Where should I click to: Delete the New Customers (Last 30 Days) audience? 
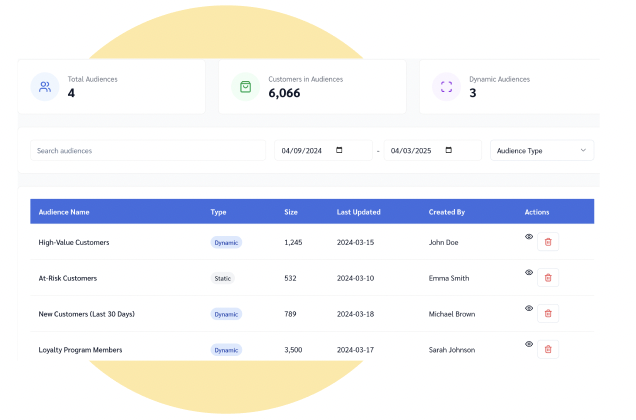tap(548, 313)
